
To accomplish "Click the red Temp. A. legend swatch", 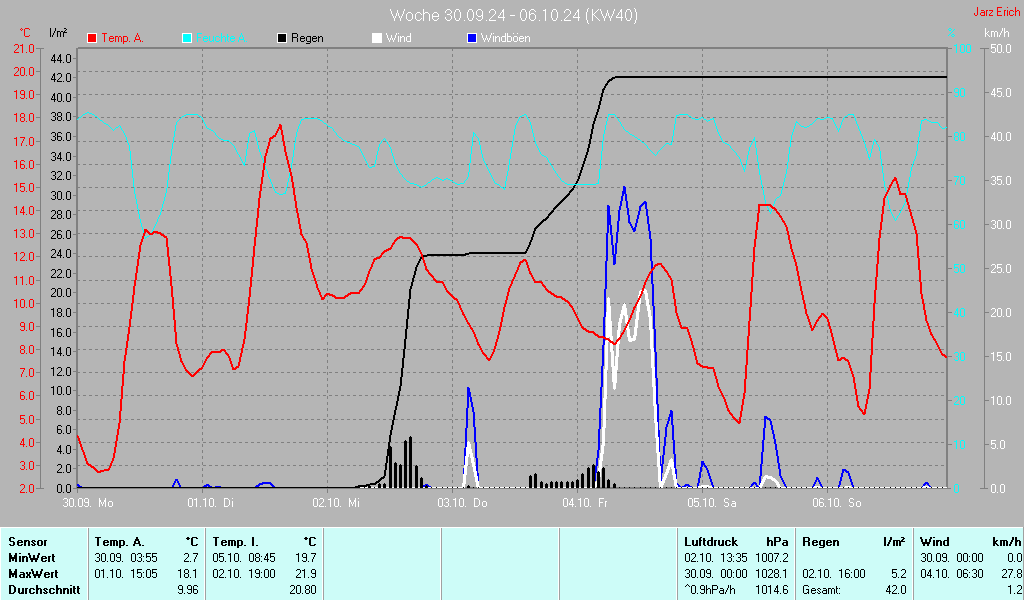I will pos(92,38).
